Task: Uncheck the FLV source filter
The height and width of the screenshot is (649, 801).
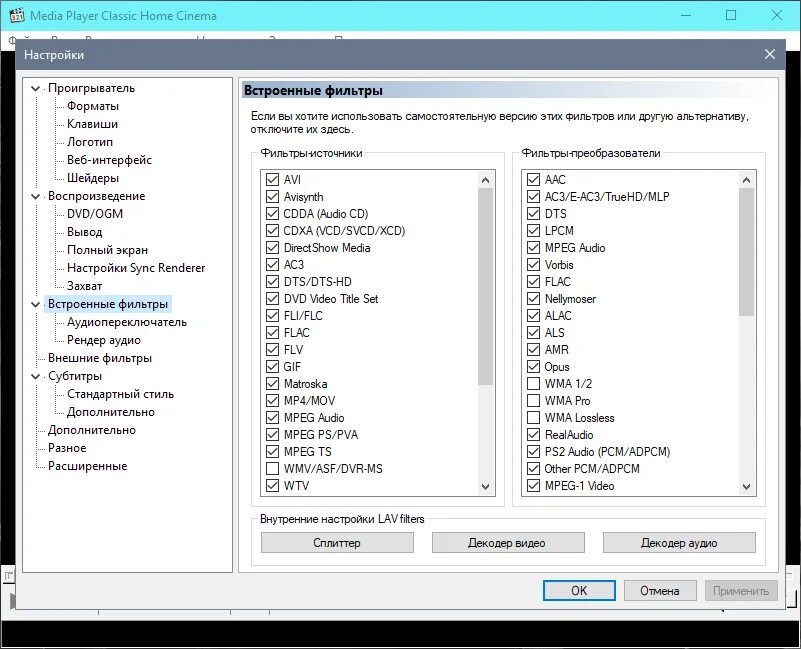Action: point(272,350)
